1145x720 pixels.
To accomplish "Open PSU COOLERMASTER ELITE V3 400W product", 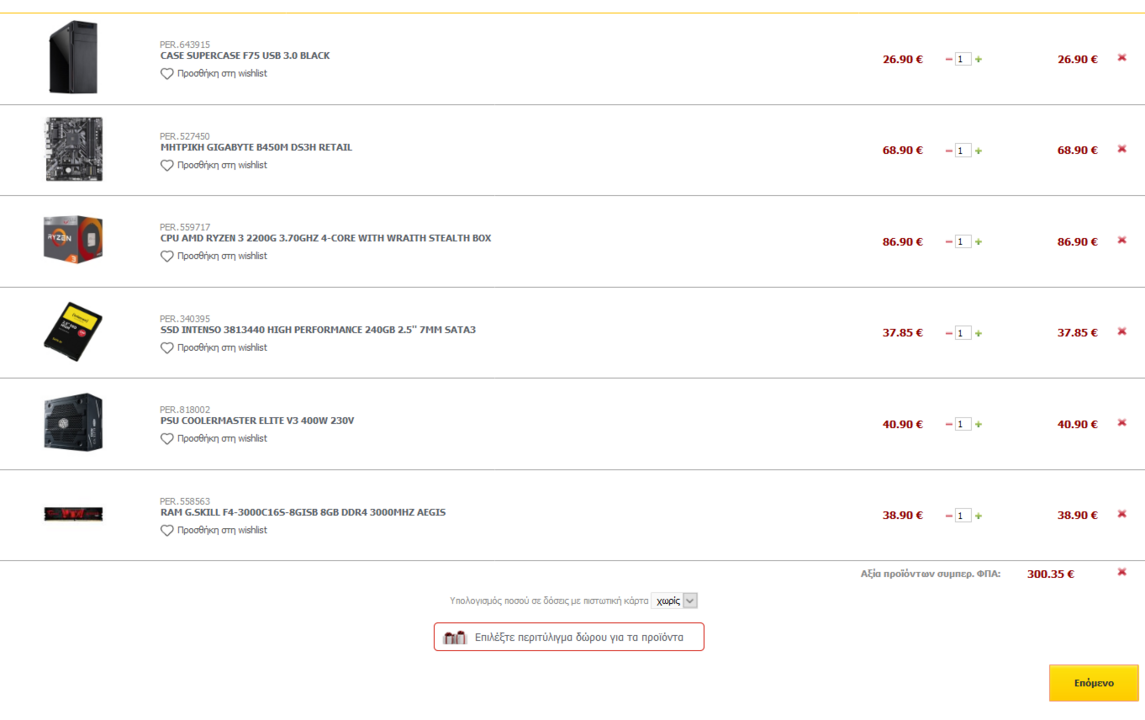I will [x=257, y=421].
